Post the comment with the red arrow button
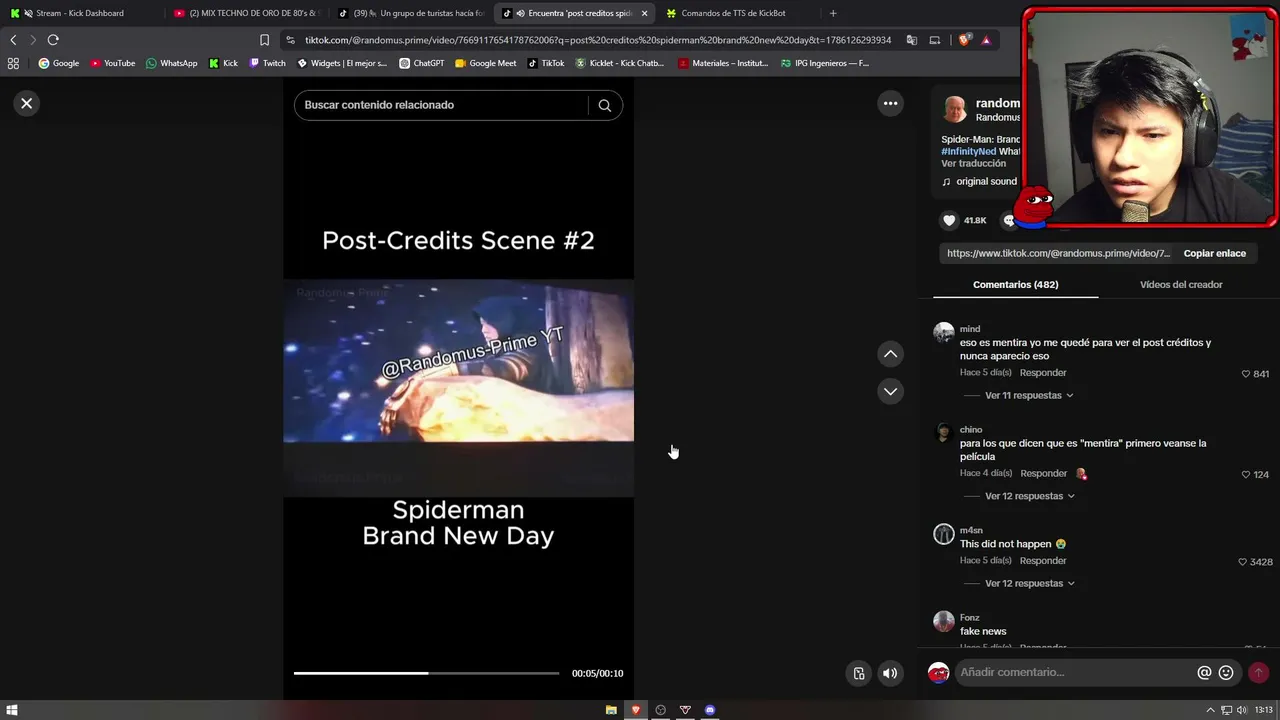1280x720 pixels. 1258,673
